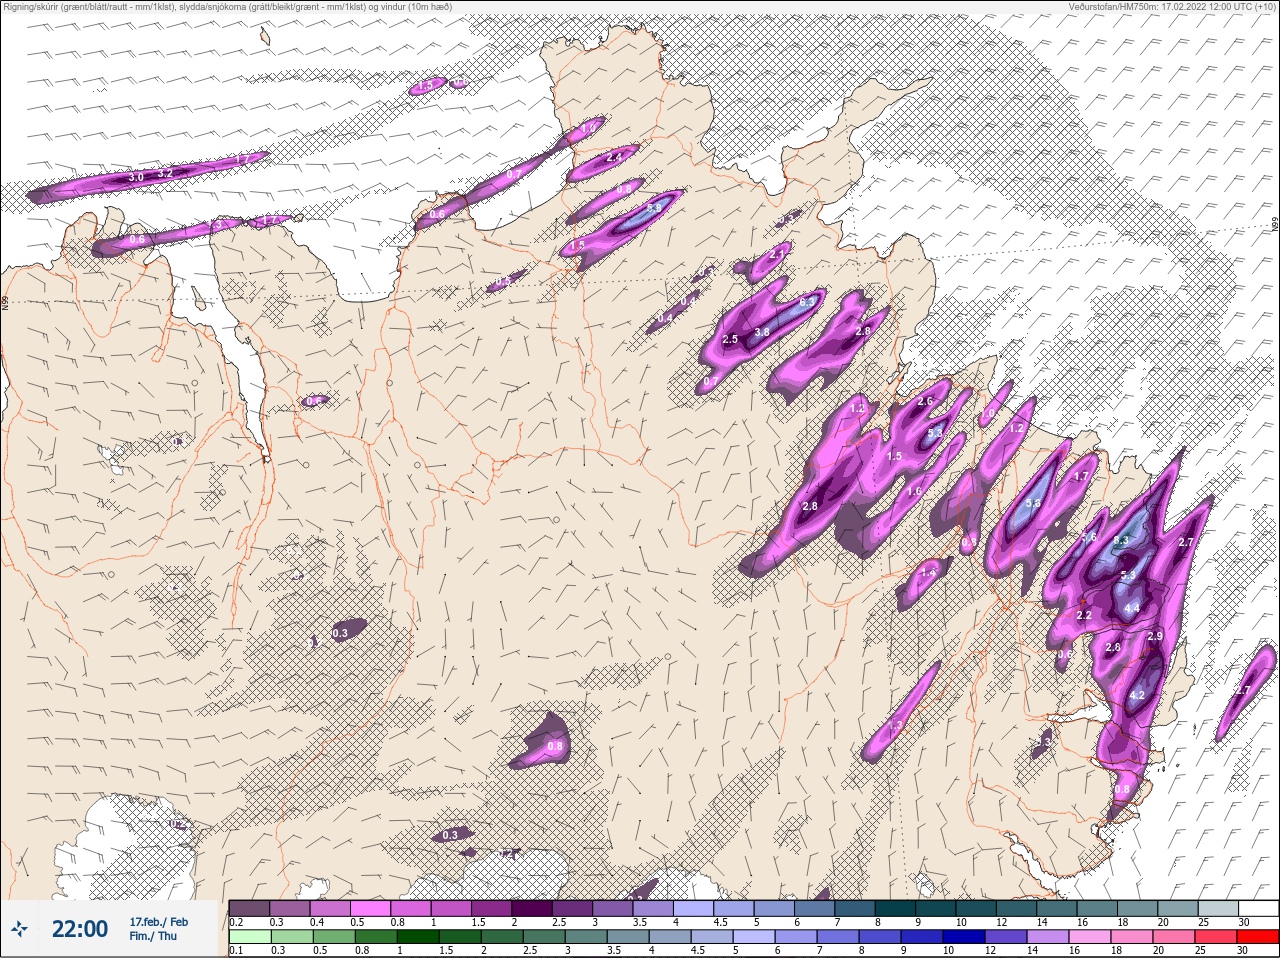Image resolution: width=1280 pixels, height=958 pixels.
Task: Click the '2.9' precipitation value on the map
Action: click(1155, 637)
